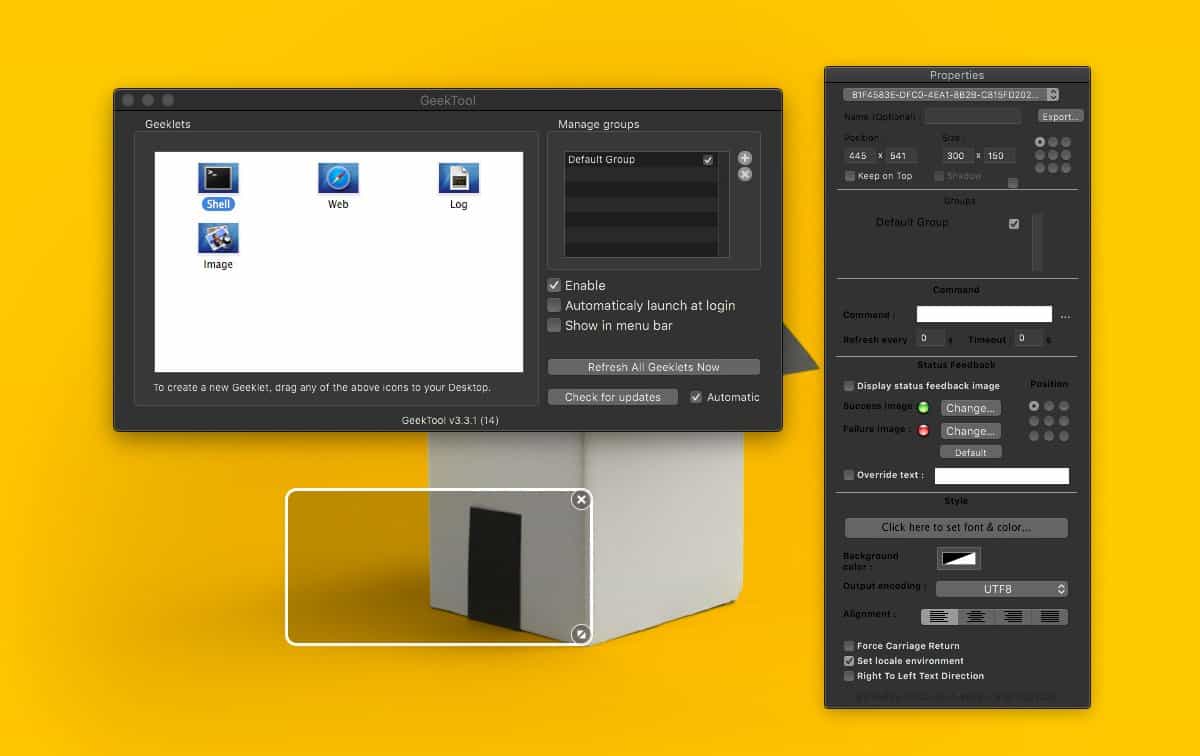
Task: Click Refresh All Geeklets Now
Action: pyautogui.click(x=653, y=367)
